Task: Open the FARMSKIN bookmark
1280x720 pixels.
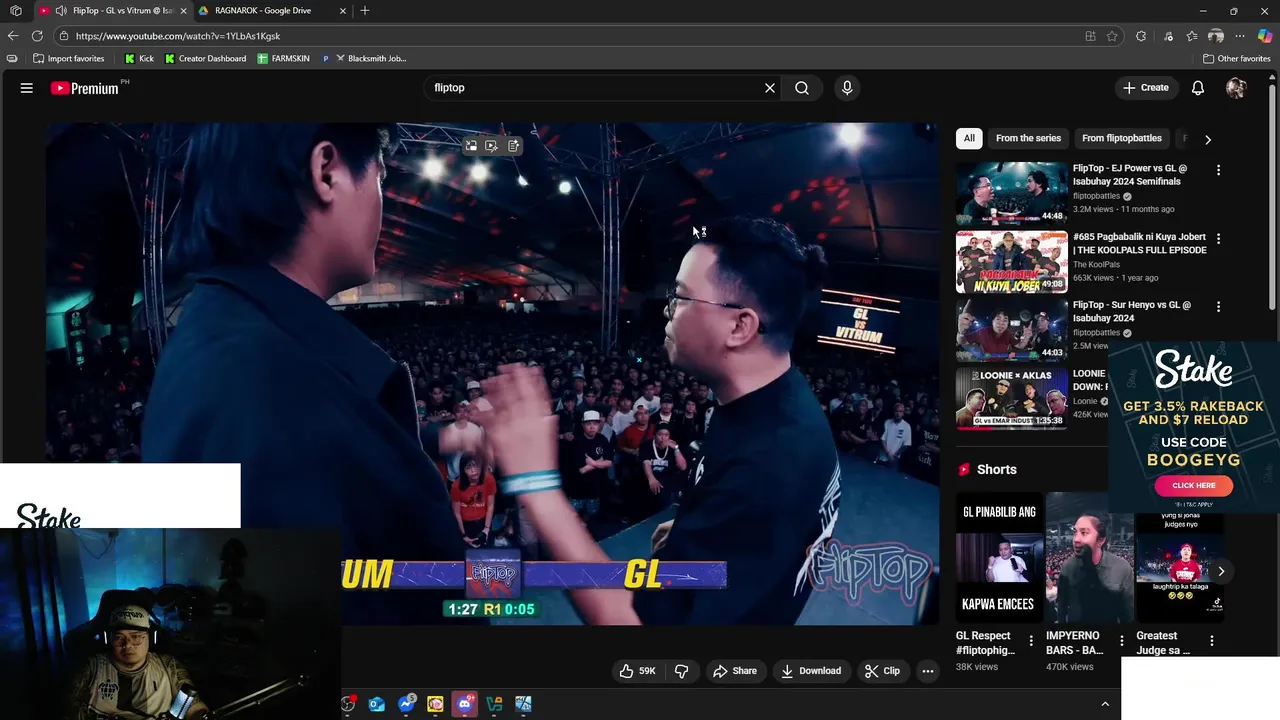Action: [283, 59]
